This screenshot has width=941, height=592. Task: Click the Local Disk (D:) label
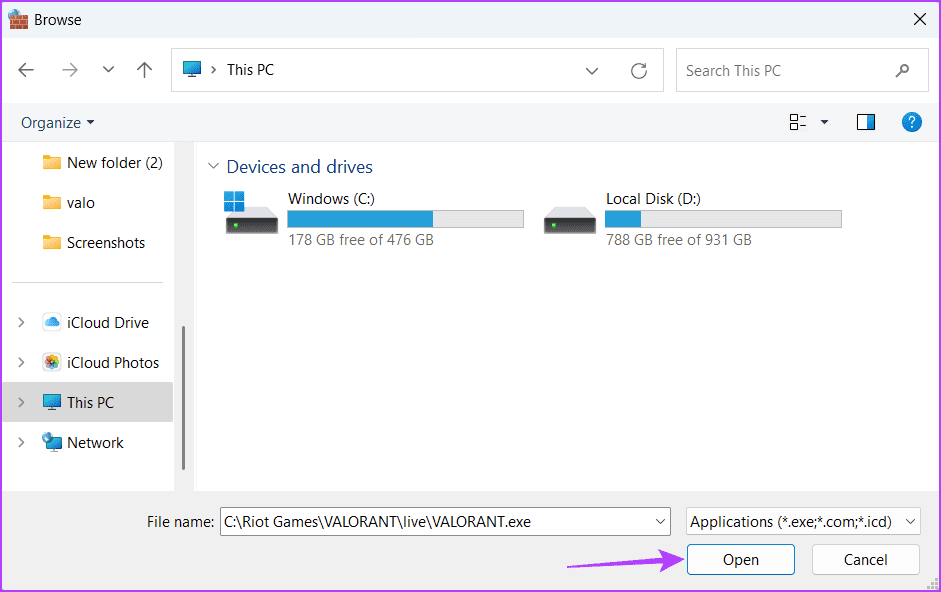click(654, 199)
